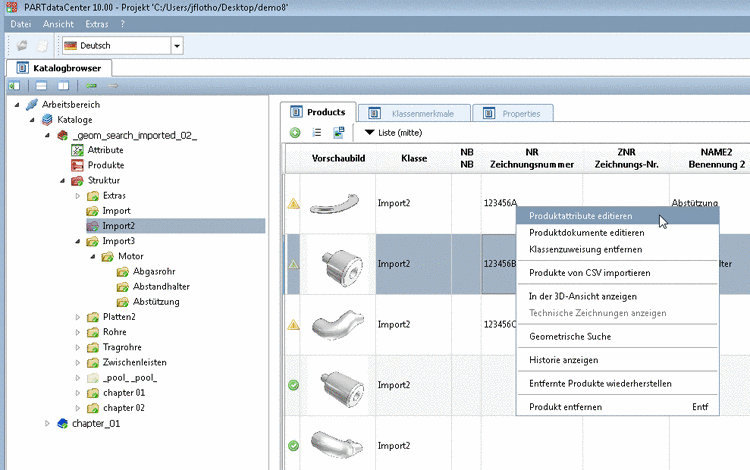Expand the Rohre folder
The height and width of the screenshot is (470, 750).
pyautogui.click(x=77, y=332)
